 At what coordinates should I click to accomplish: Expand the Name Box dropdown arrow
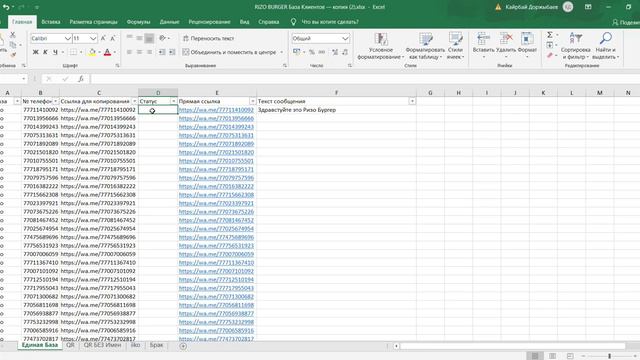(24, 79)
